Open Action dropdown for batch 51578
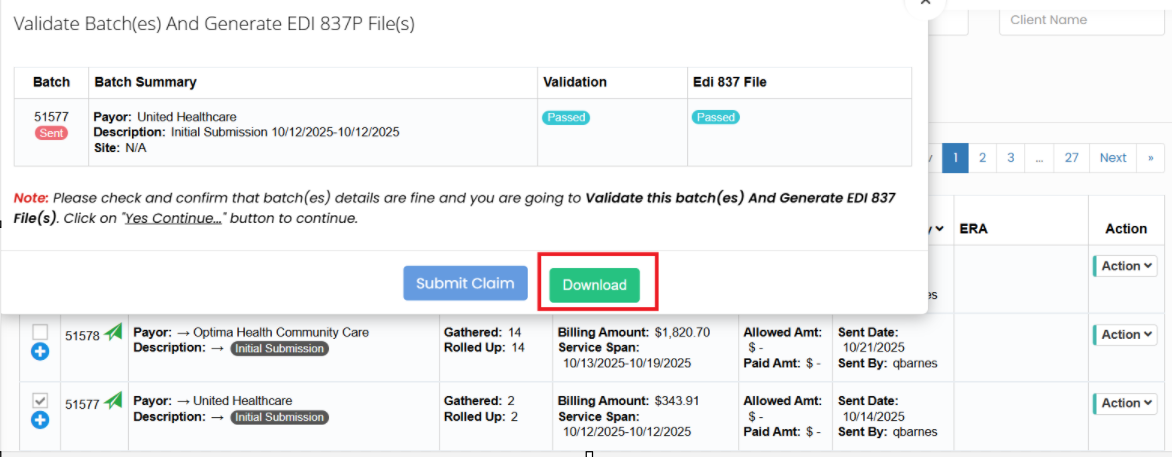 click(x=1125, y=335)
